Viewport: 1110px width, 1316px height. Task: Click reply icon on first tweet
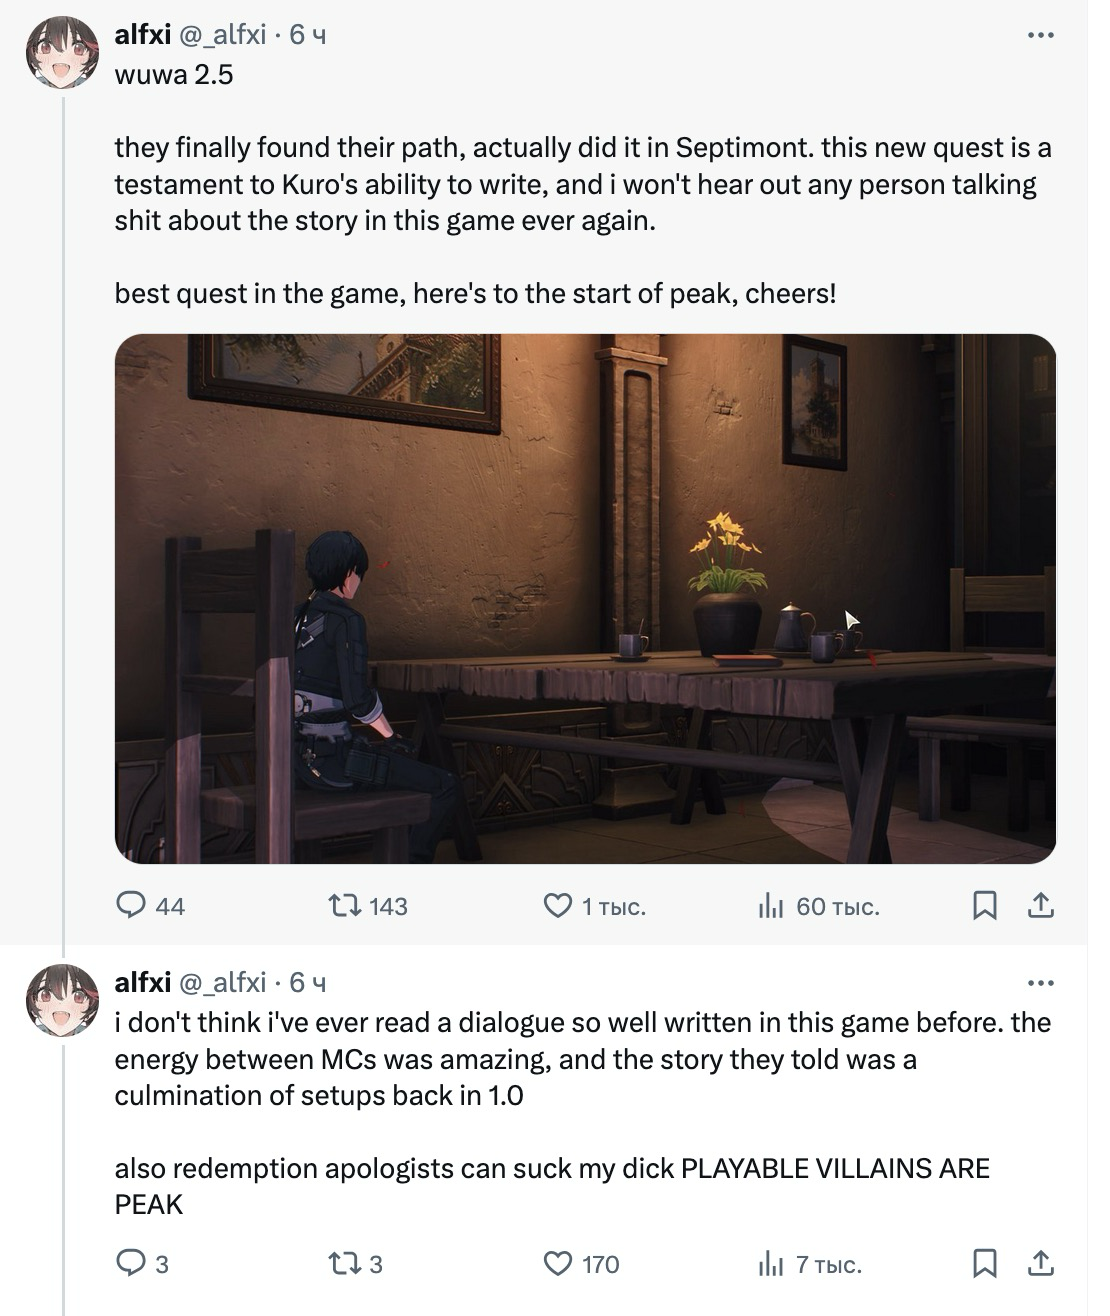tap(132, 906)
